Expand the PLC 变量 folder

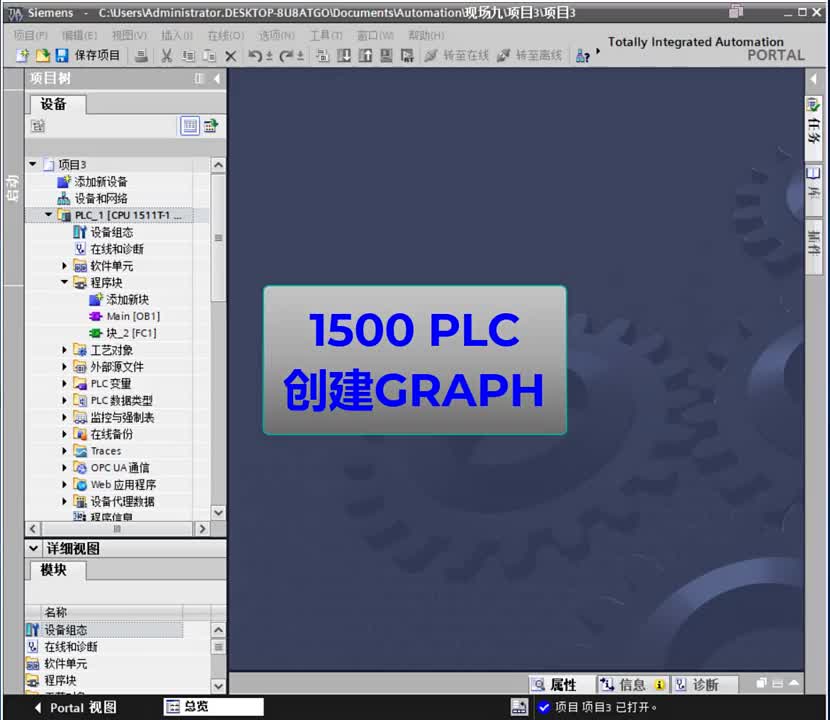[65, 383]
